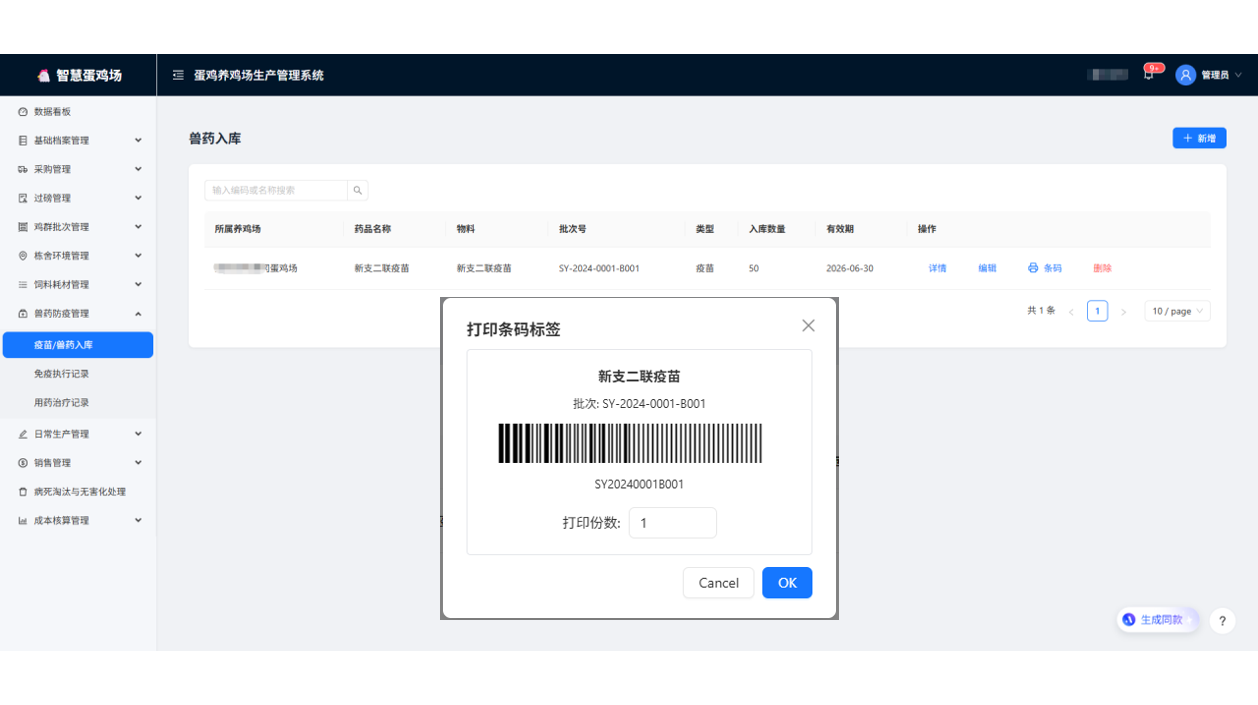Click the 有效期 value 2026-06-30
The width and height of the screenshot is (1258, 705).
[x=850, y=268]
